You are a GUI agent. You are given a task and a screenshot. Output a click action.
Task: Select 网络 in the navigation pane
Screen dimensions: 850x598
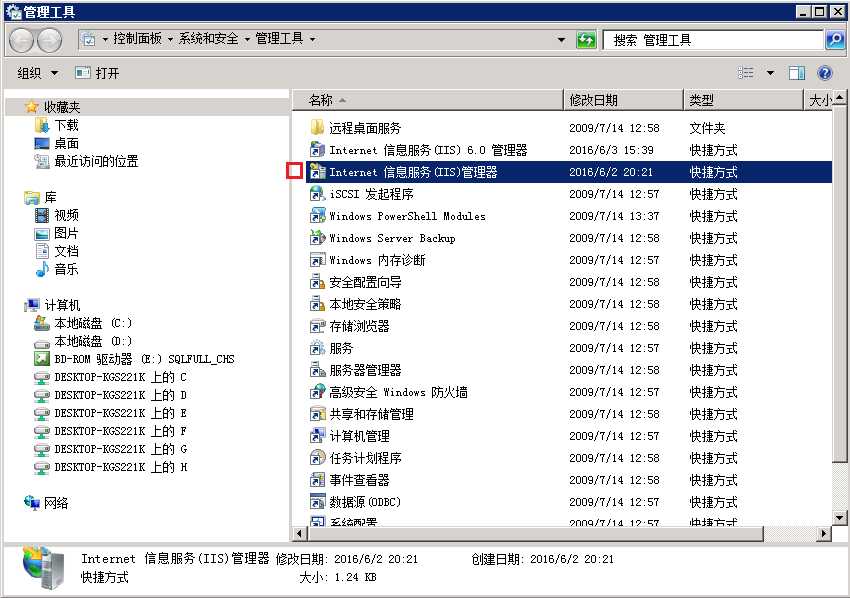coord(56,503)
